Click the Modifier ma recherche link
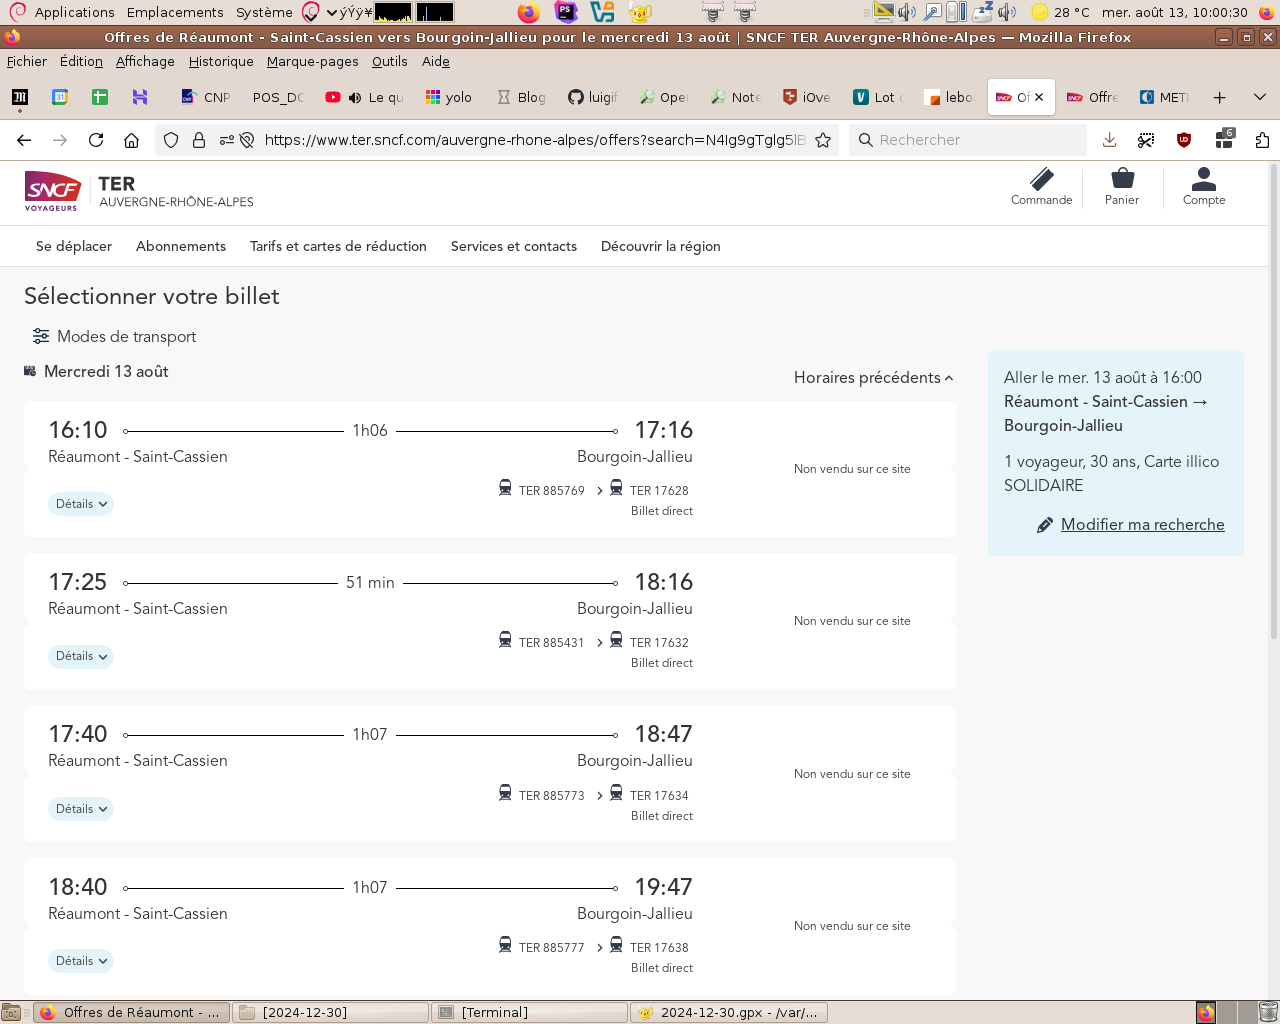 tap(1142, 525)
